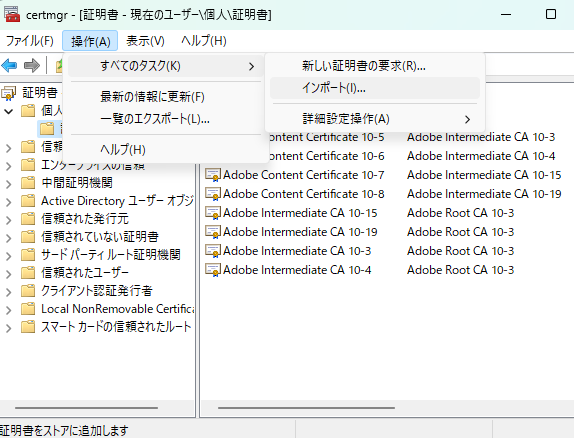The height and width of the screenshot is (438, 574).
Task: Click folder icon of 信頼されていない証明書
Action: pos(28,237)
